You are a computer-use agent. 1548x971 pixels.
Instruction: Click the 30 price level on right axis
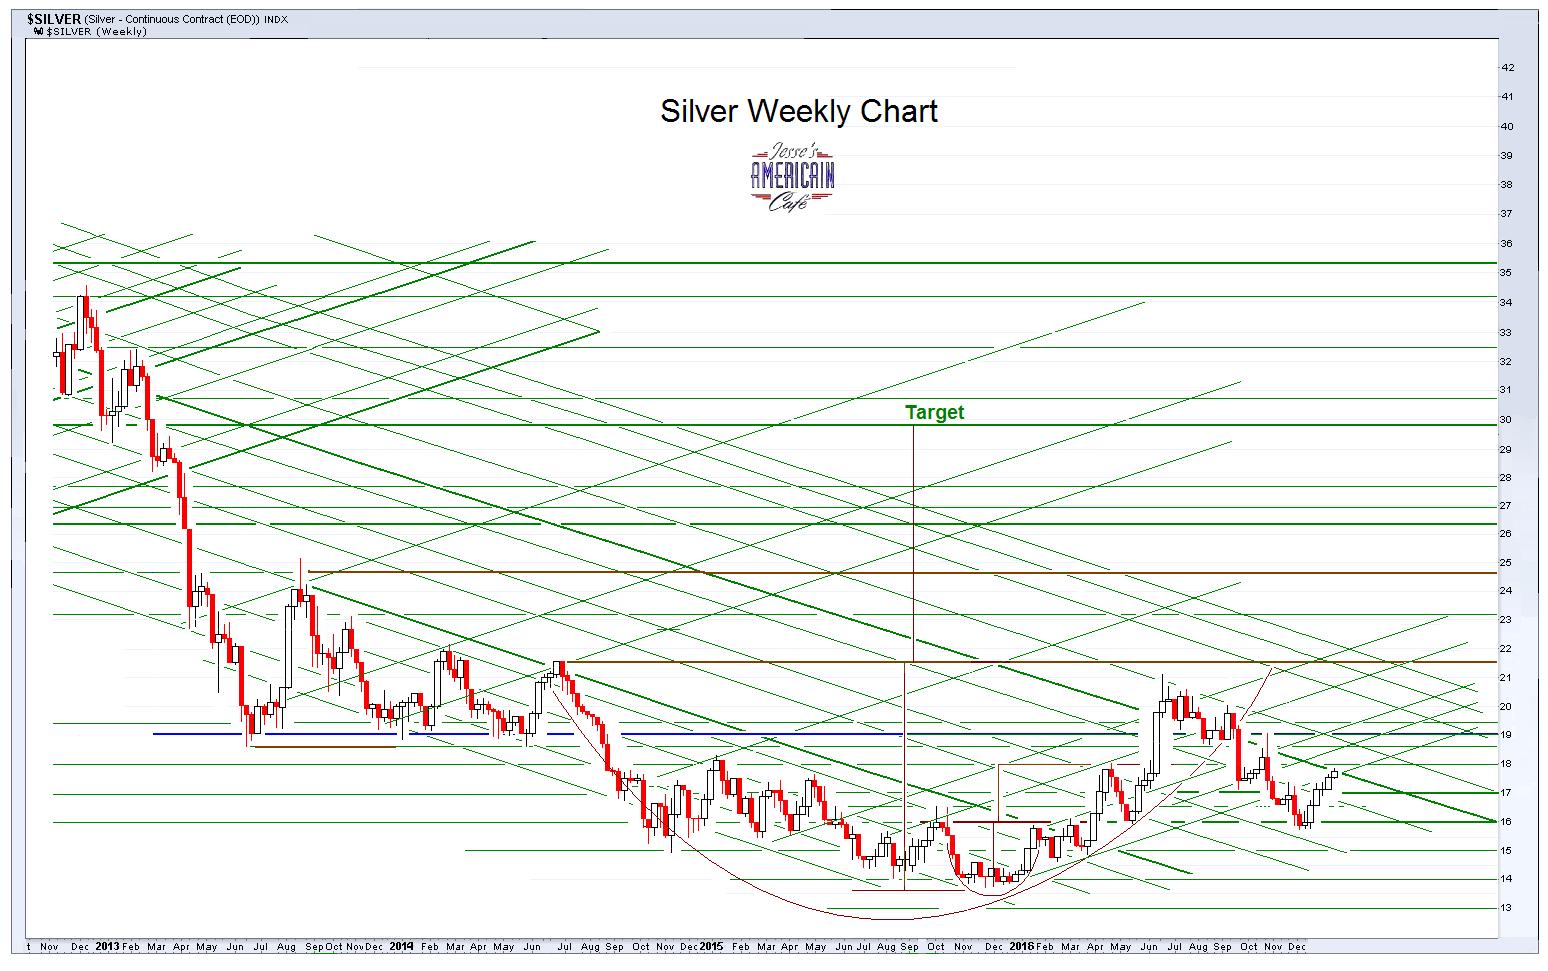tap(1506, 419)
